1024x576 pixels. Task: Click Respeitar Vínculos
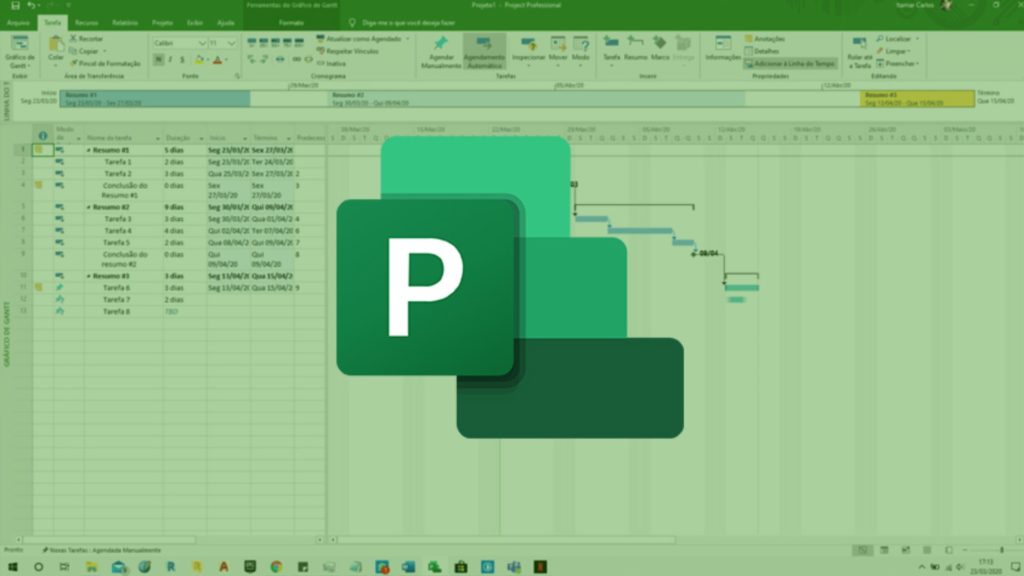(x=347, y=51)
